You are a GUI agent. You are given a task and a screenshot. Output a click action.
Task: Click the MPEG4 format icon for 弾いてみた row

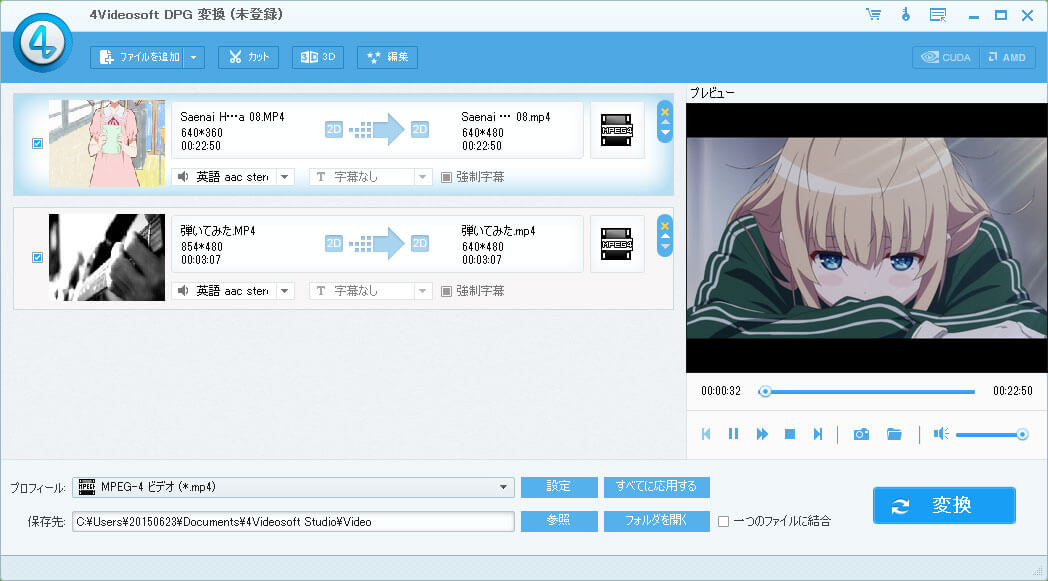(x=616, y=244)
